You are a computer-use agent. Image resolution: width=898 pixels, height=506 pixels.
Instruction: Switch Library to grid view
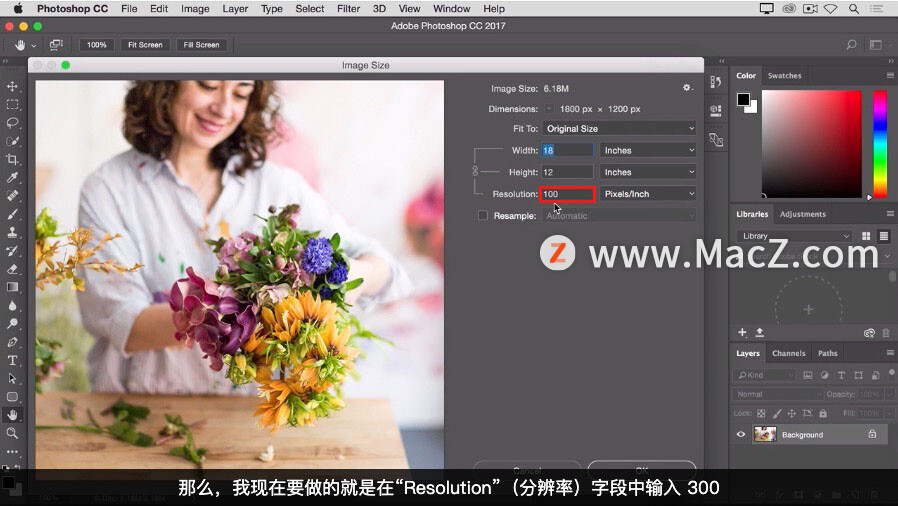tap(866, 236)
